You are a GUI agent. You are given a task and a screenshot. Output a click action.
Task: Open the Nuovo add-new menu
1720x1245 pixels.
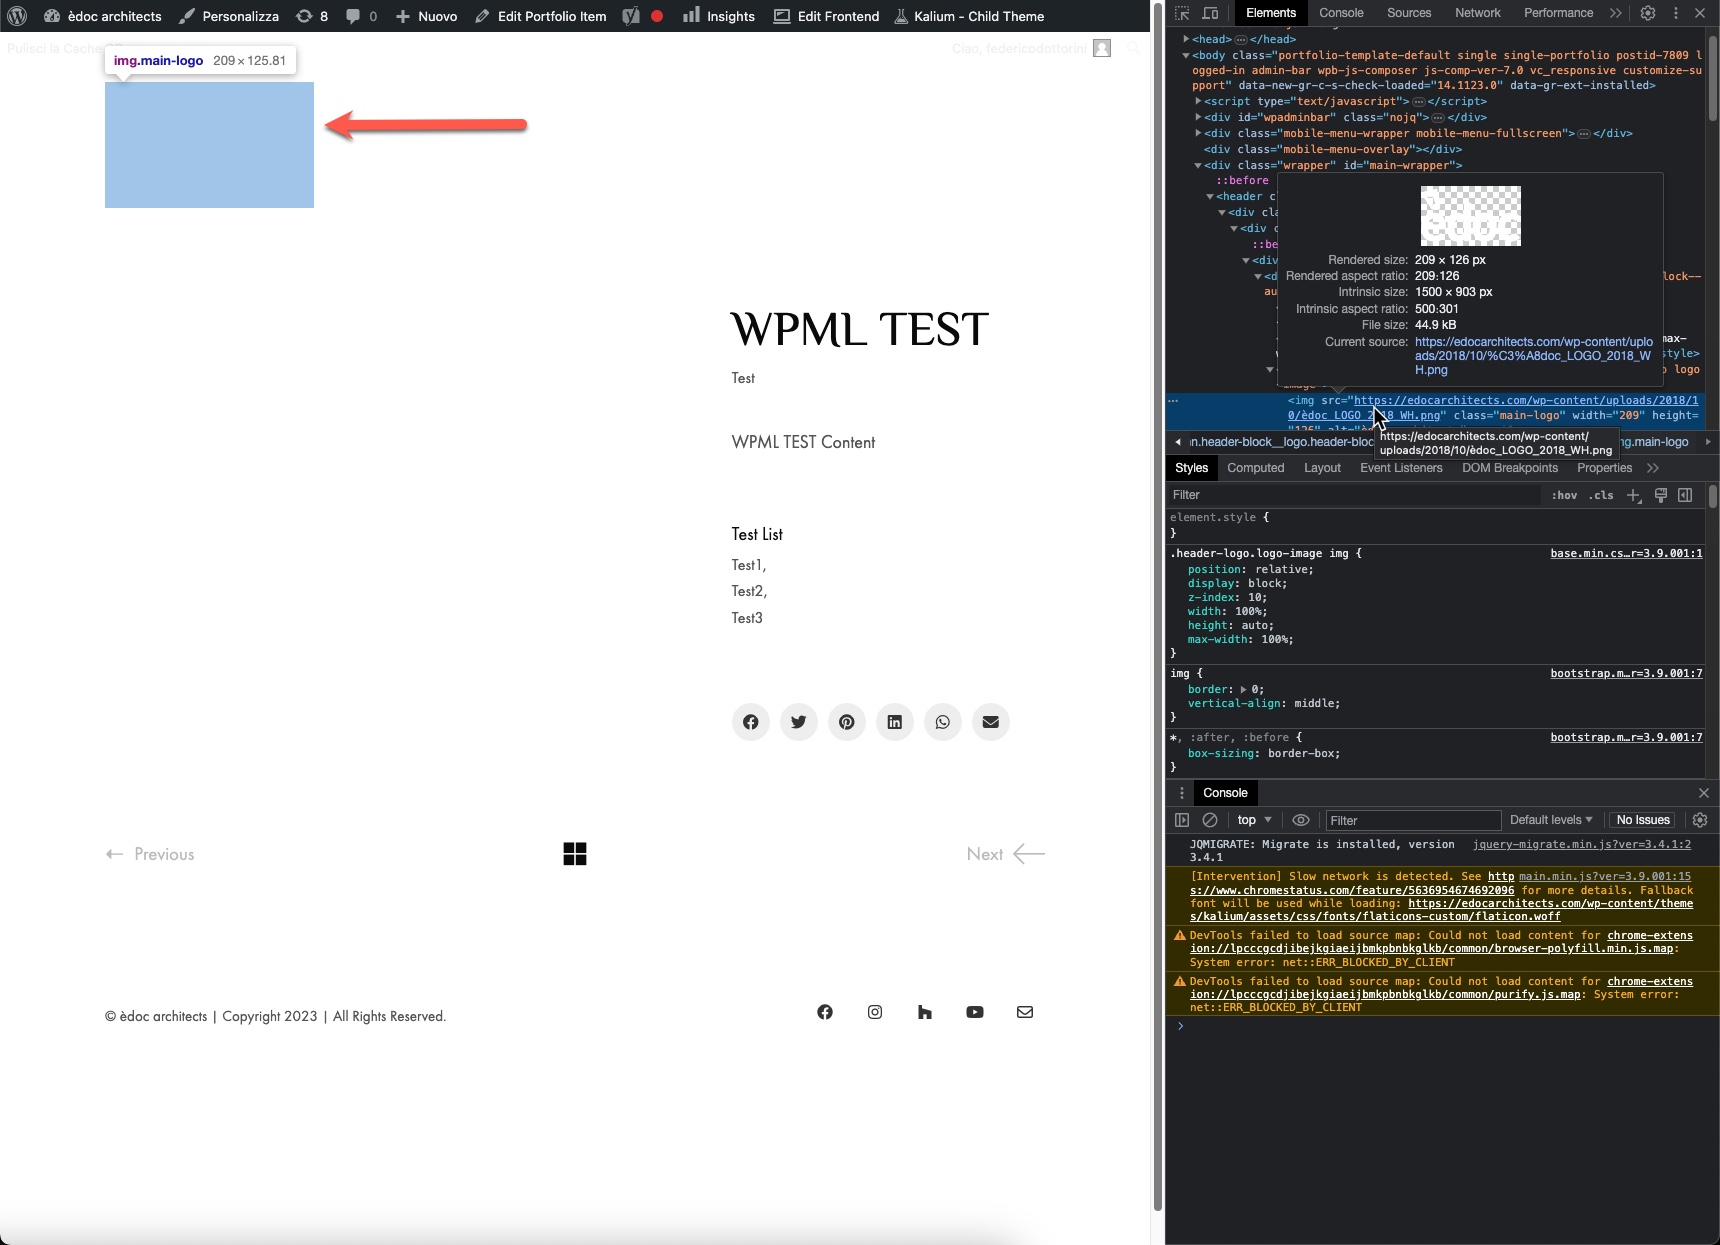coord(426,16)
